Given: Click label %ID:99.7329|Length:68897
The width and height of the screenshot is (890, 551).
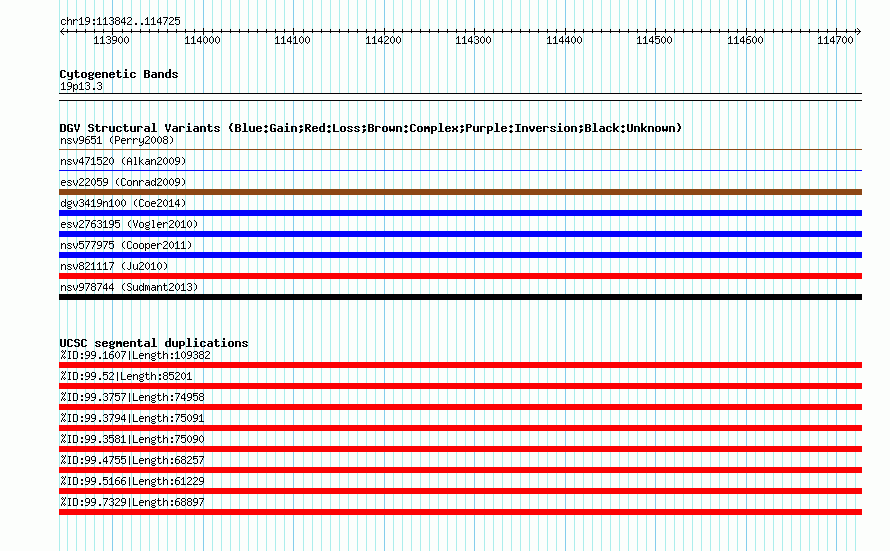Looking at the screenshot, I should tap(132, 502).
